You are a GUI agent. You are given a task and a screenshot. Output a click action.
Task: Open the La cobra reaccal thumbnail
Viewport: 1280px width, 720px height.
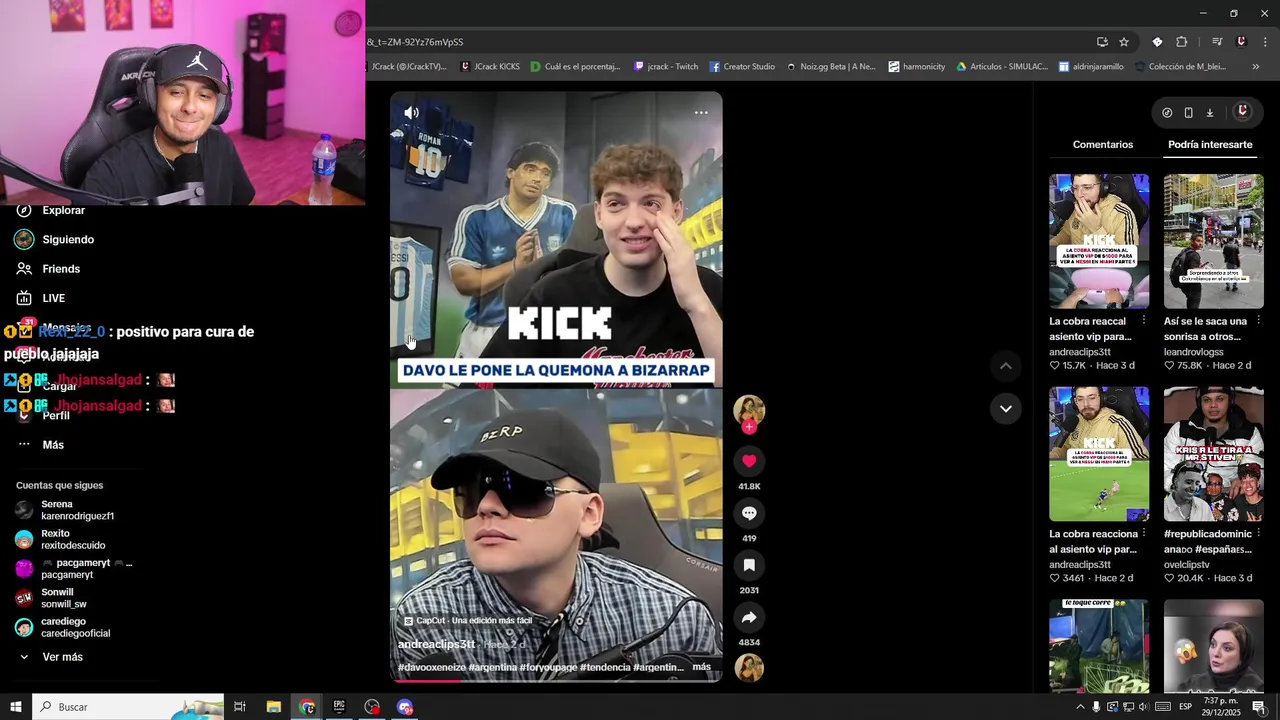1099,241
